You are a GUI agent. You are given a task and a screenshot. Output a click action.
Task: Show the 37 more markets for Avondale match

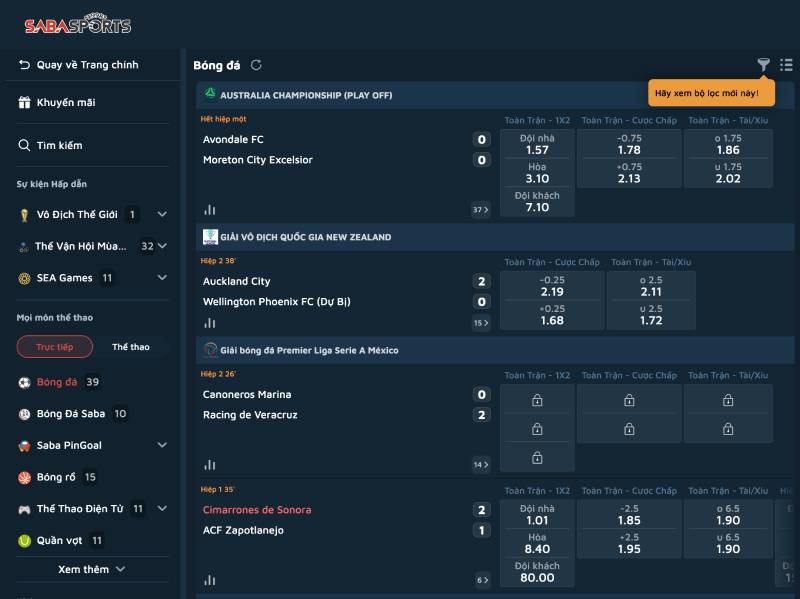[x=480, y=210]
